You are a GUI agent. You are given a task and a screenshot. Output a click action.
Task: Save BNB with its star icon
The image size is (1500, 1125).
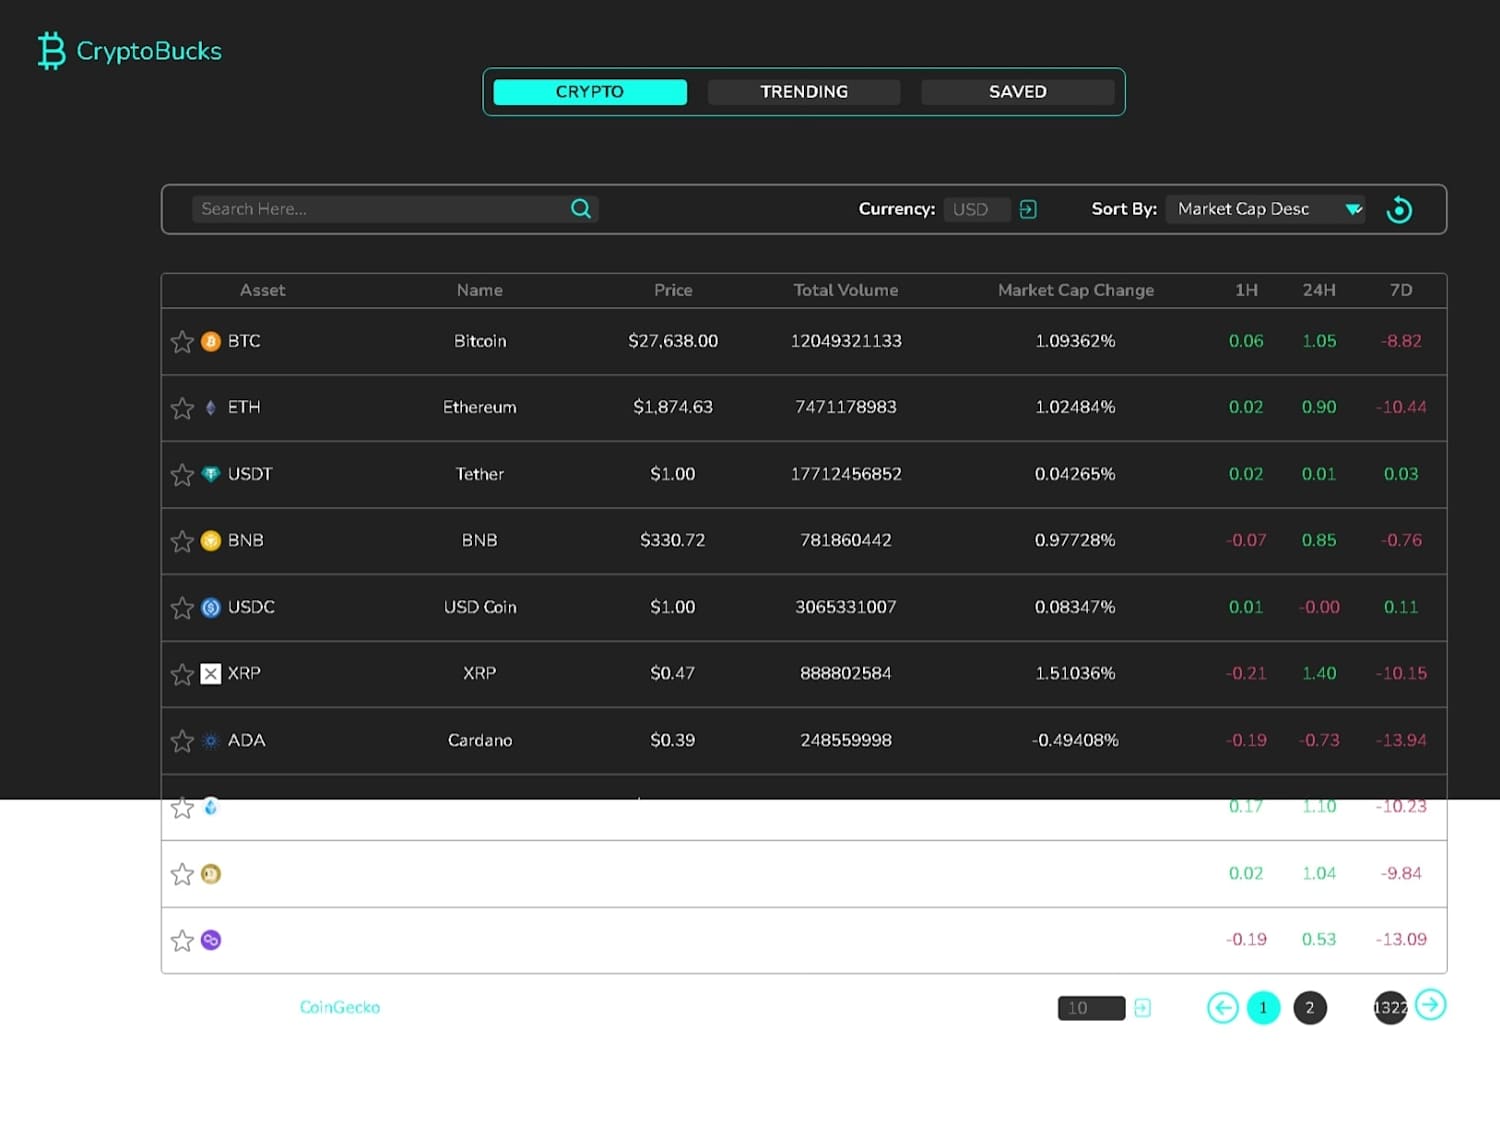[182, 541]
